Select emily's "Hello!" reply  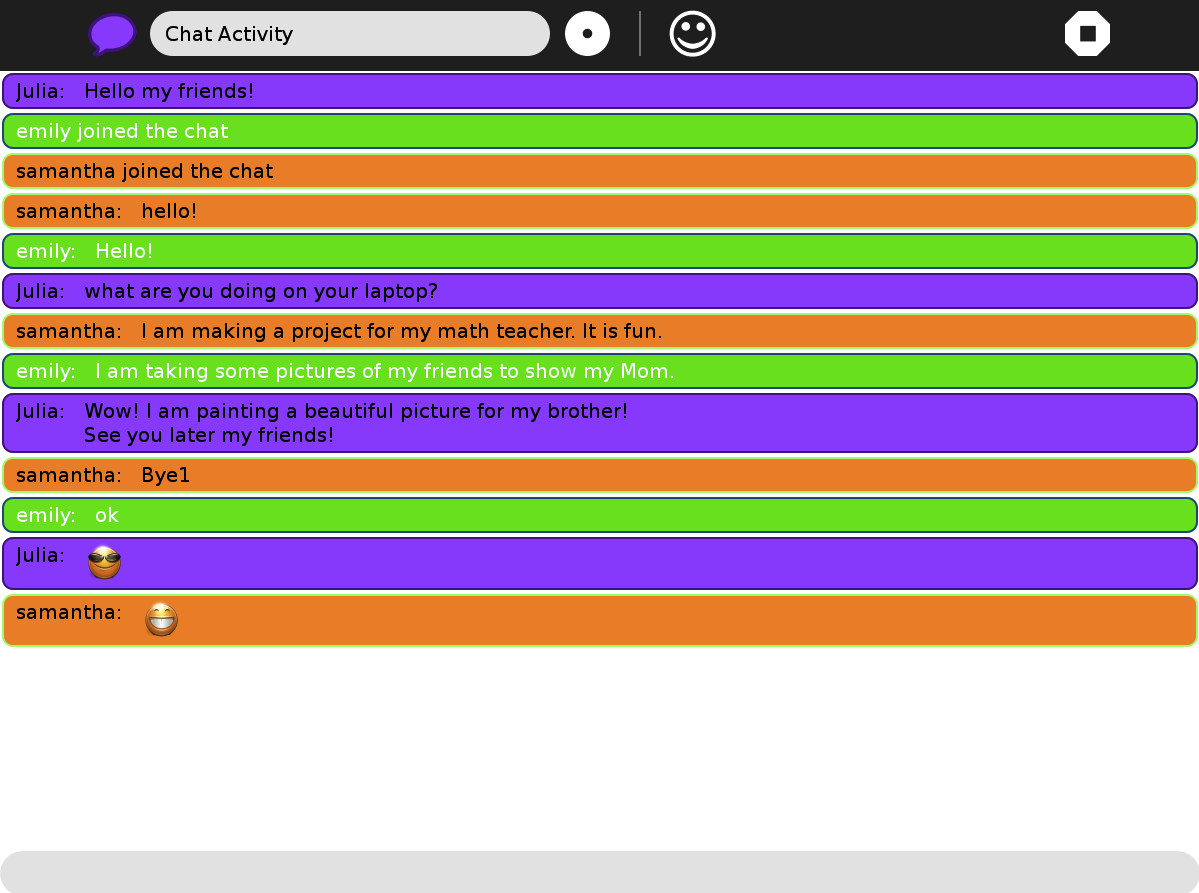pos(124,251)
